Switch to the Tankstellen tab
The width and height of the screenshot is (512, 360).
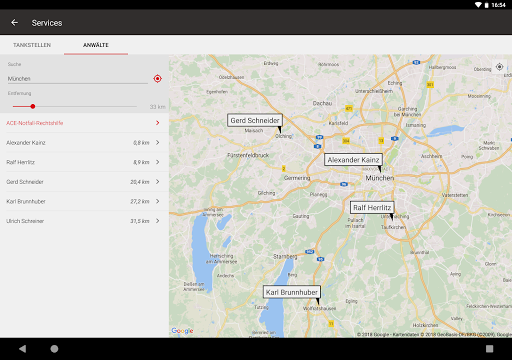coord(32,45)
